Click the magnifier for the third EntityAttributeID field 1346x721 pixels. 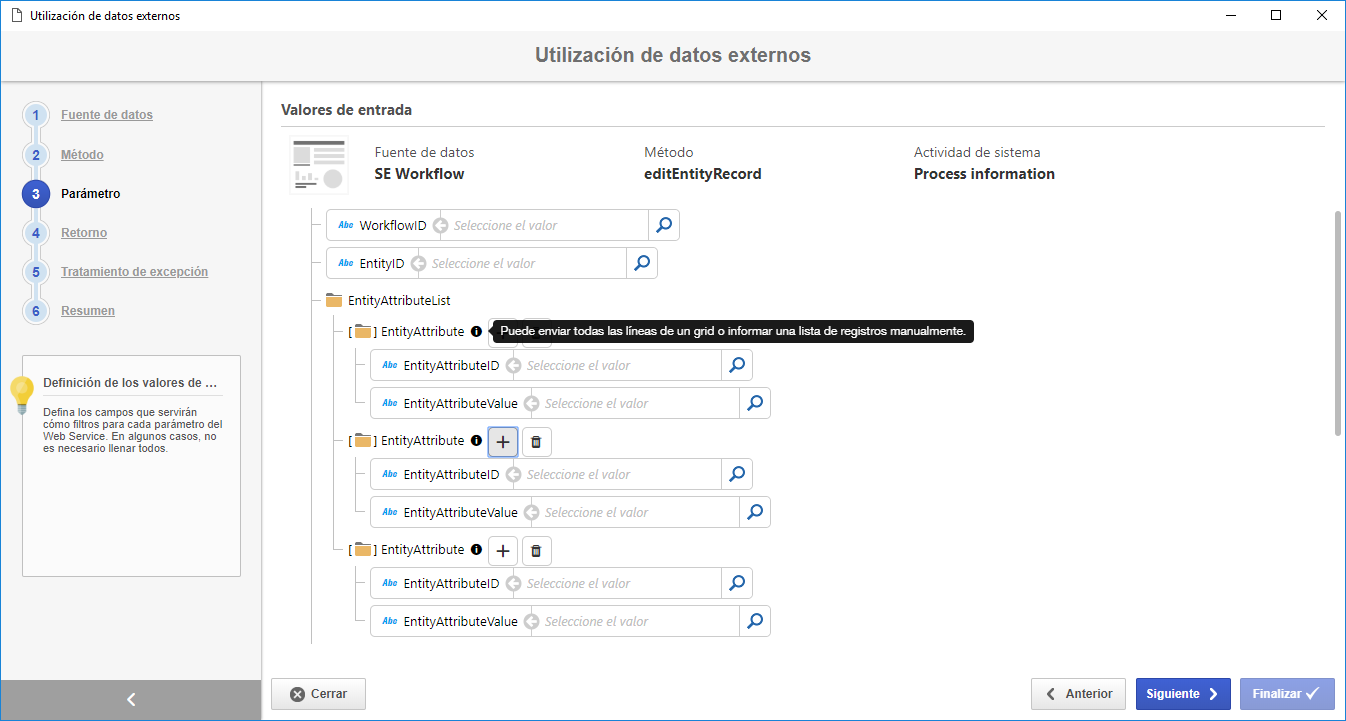point(737,583)
